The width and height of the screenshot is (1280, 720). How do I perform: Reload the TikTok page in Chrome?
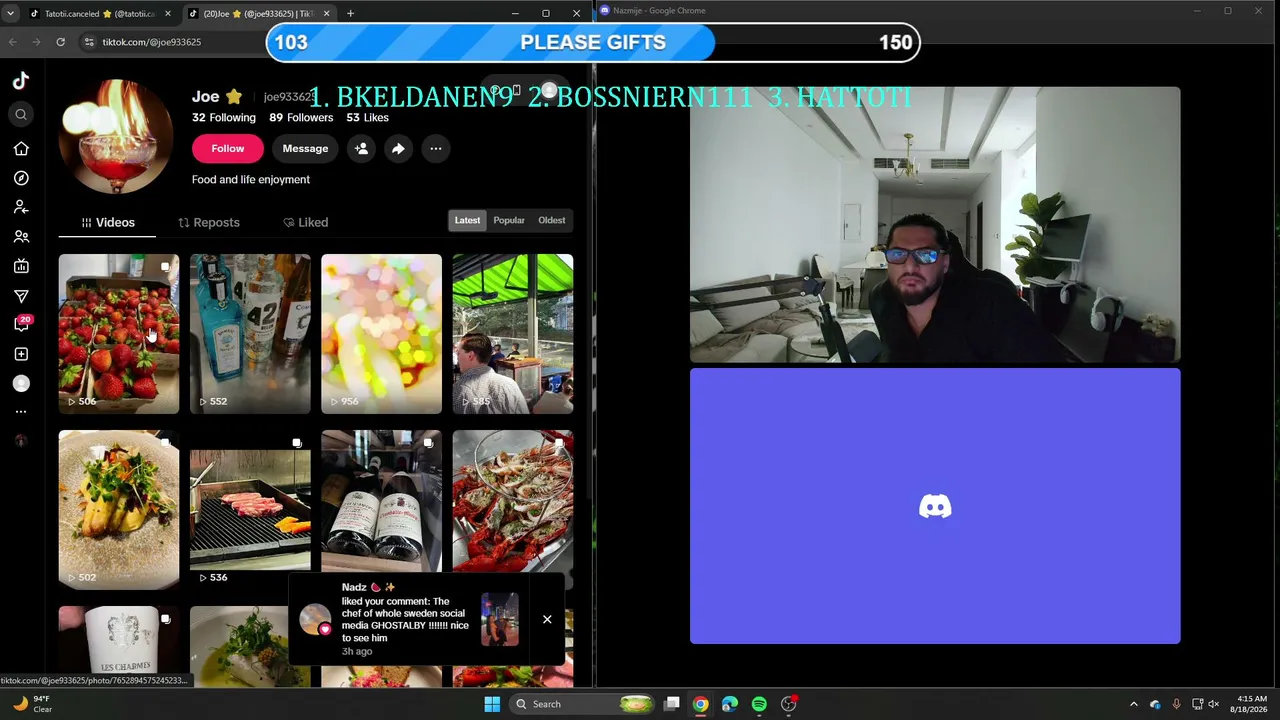point(60,42)
